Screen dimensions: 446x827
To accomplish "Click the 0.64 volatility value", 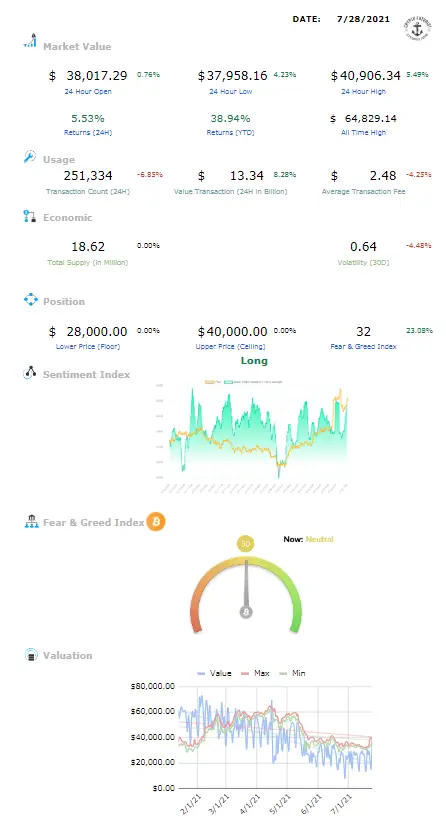I will (x=363, y=246).
